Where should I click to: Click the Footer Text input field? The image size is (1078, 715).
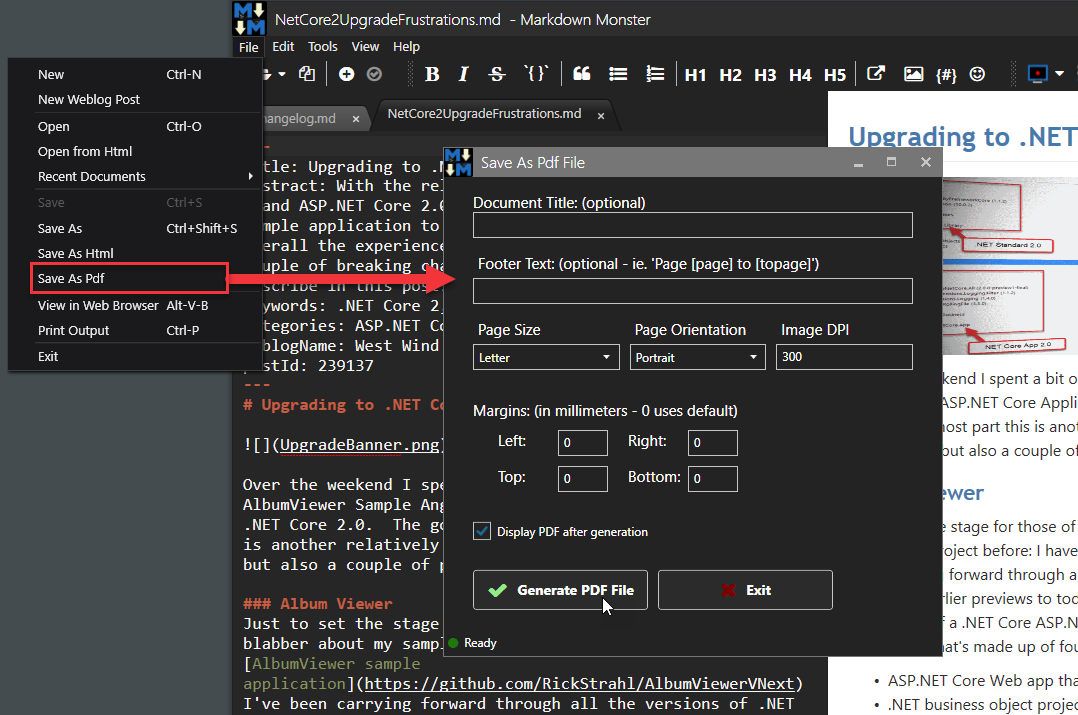[x=692, y=291]
